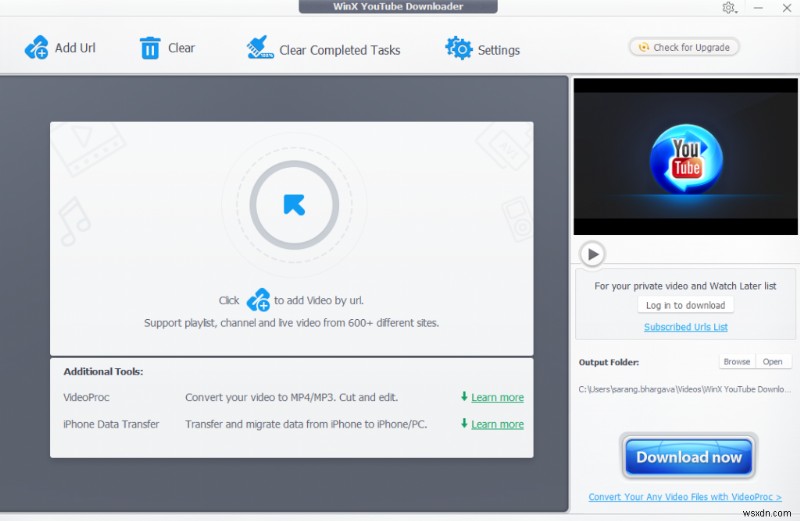800x521 pixels.
Task: Click 'Transfer and migrate data from iPhone' description
Action: tap(306, 424)
